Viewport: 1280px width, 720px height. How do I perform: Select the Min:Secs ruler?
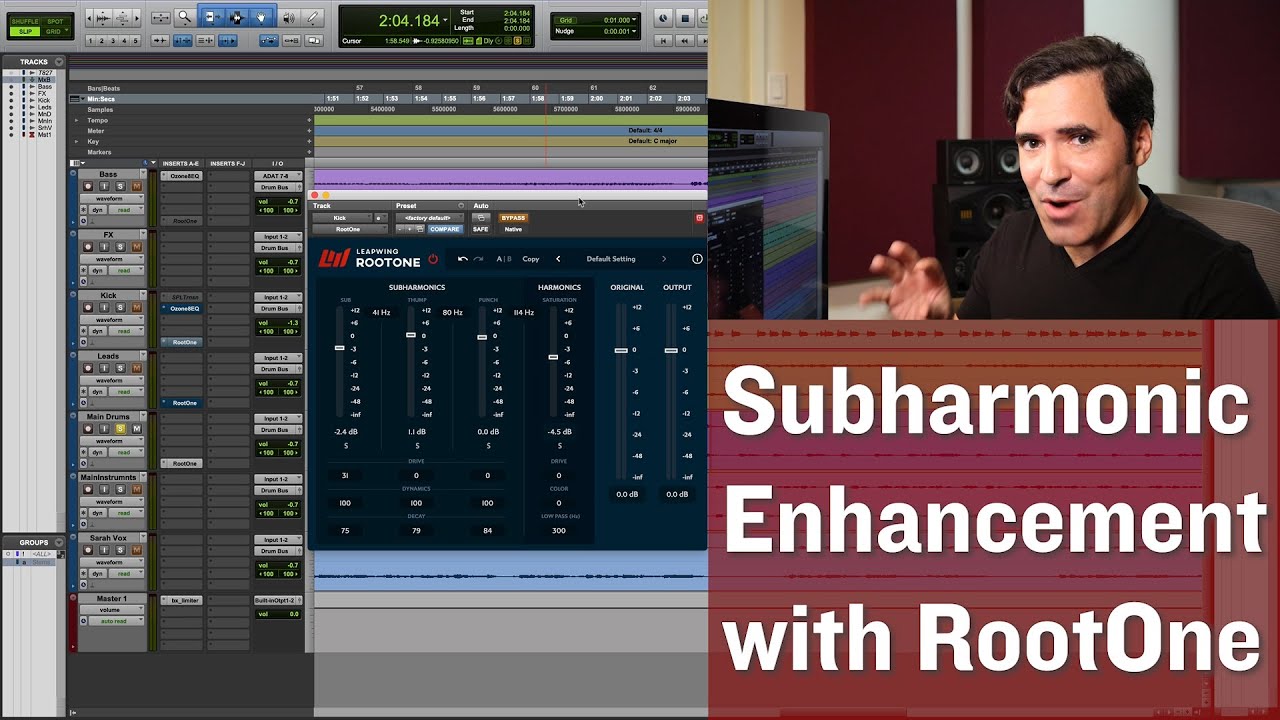(x=101, y=99)
